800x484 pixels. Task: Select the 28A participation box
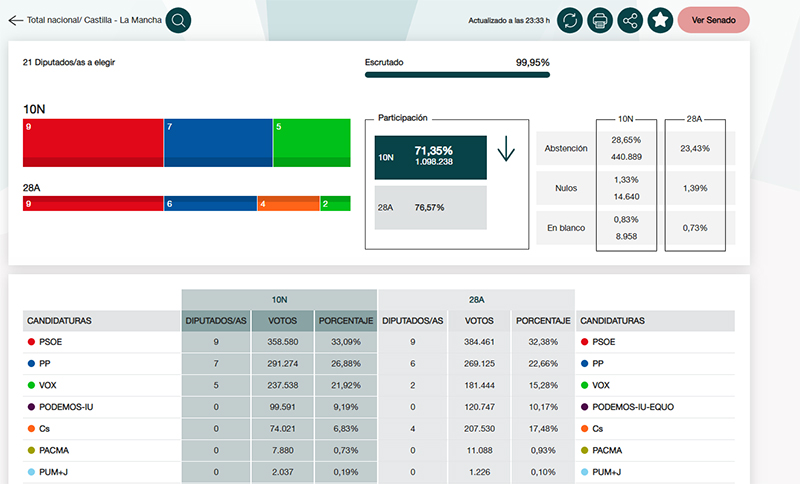(430, 207)
